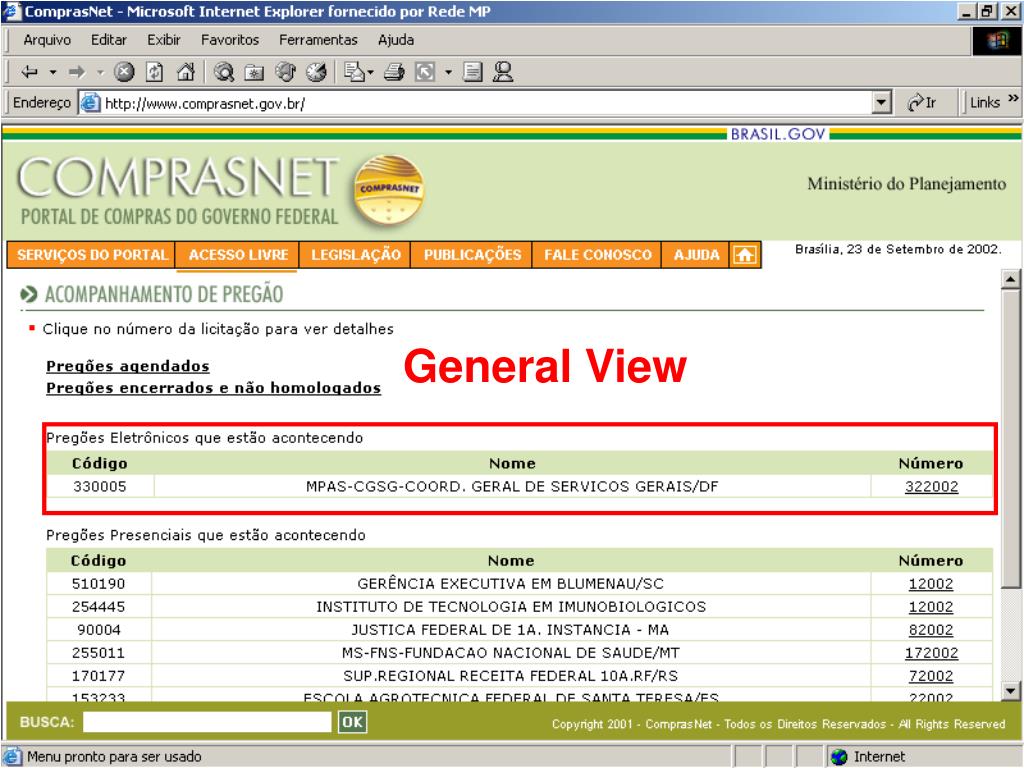Image resolution: width=1024 pixels, height=768 pixels.
Task: Open the Ajuda menu in the menu bar
Action: [396, 40]
